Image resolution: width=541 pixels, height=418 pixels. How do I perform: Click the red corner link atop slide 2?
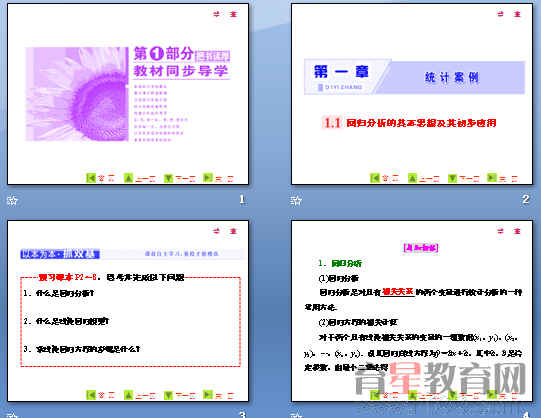click(509, 14)
